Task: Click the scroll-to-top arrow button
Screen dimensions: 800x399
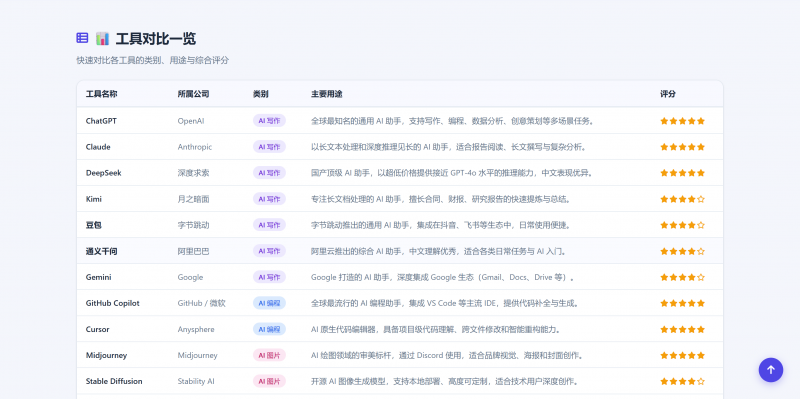Action: [770, 370]
